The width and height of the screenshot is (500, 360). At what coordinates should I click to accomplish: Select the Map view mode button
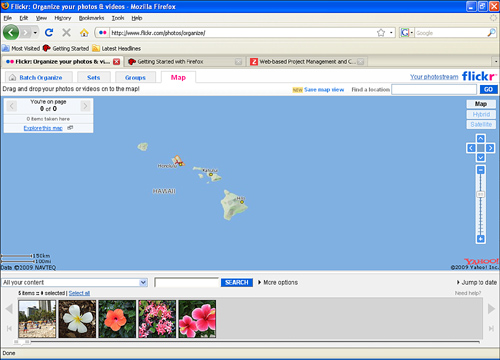(x=481, y=104)
